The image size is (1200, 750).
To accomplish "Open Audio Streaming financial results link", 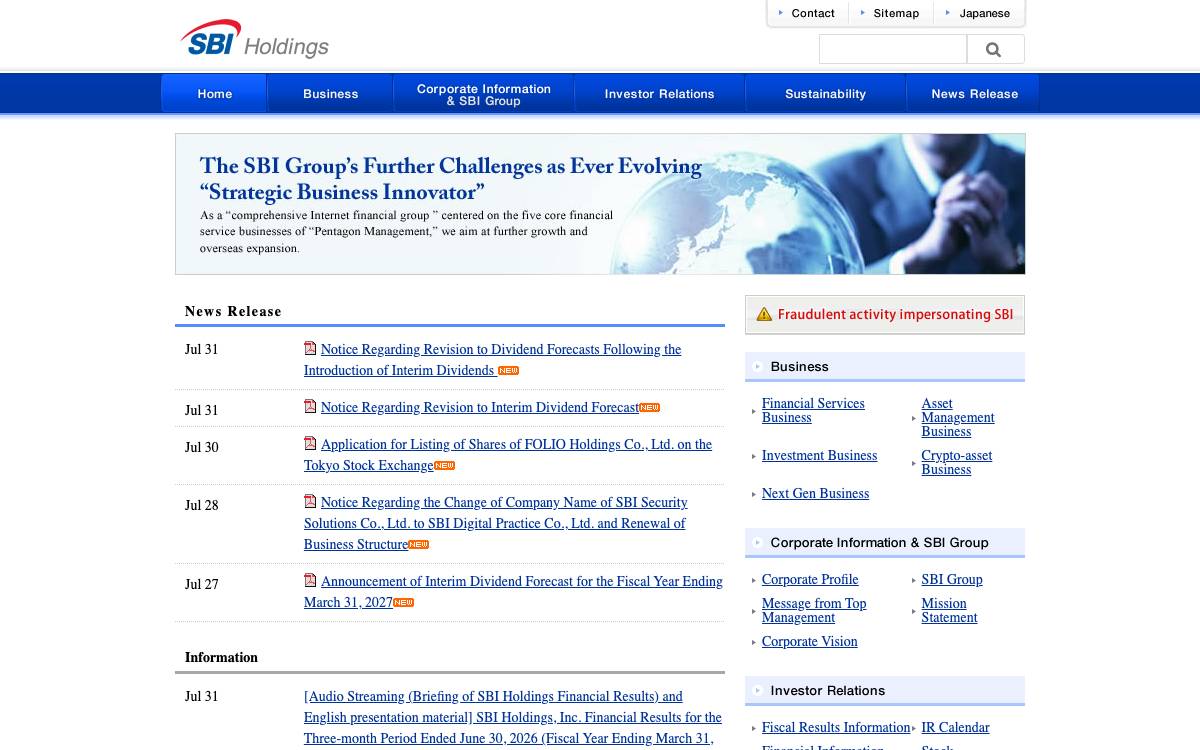I will point(512,717).
